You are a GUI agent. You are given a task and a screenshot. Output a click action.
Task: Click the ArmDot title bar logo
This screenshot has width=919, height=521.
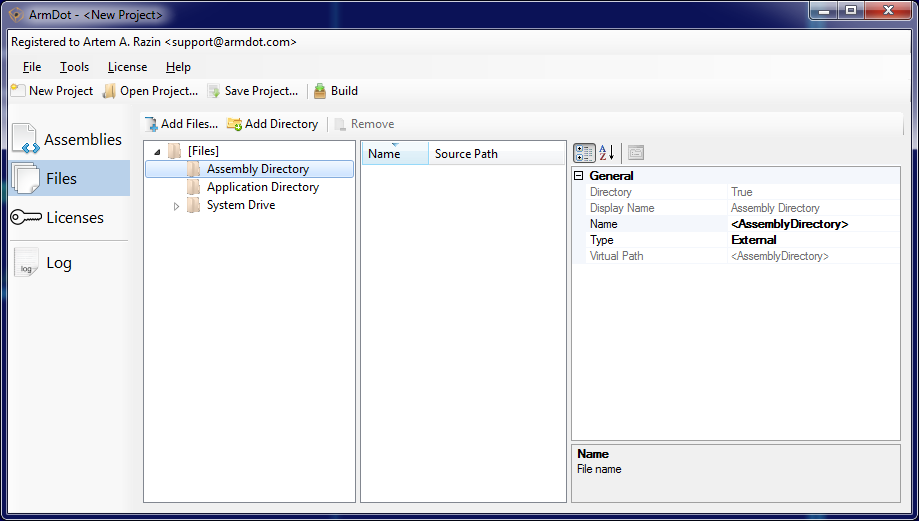[16, 15]
